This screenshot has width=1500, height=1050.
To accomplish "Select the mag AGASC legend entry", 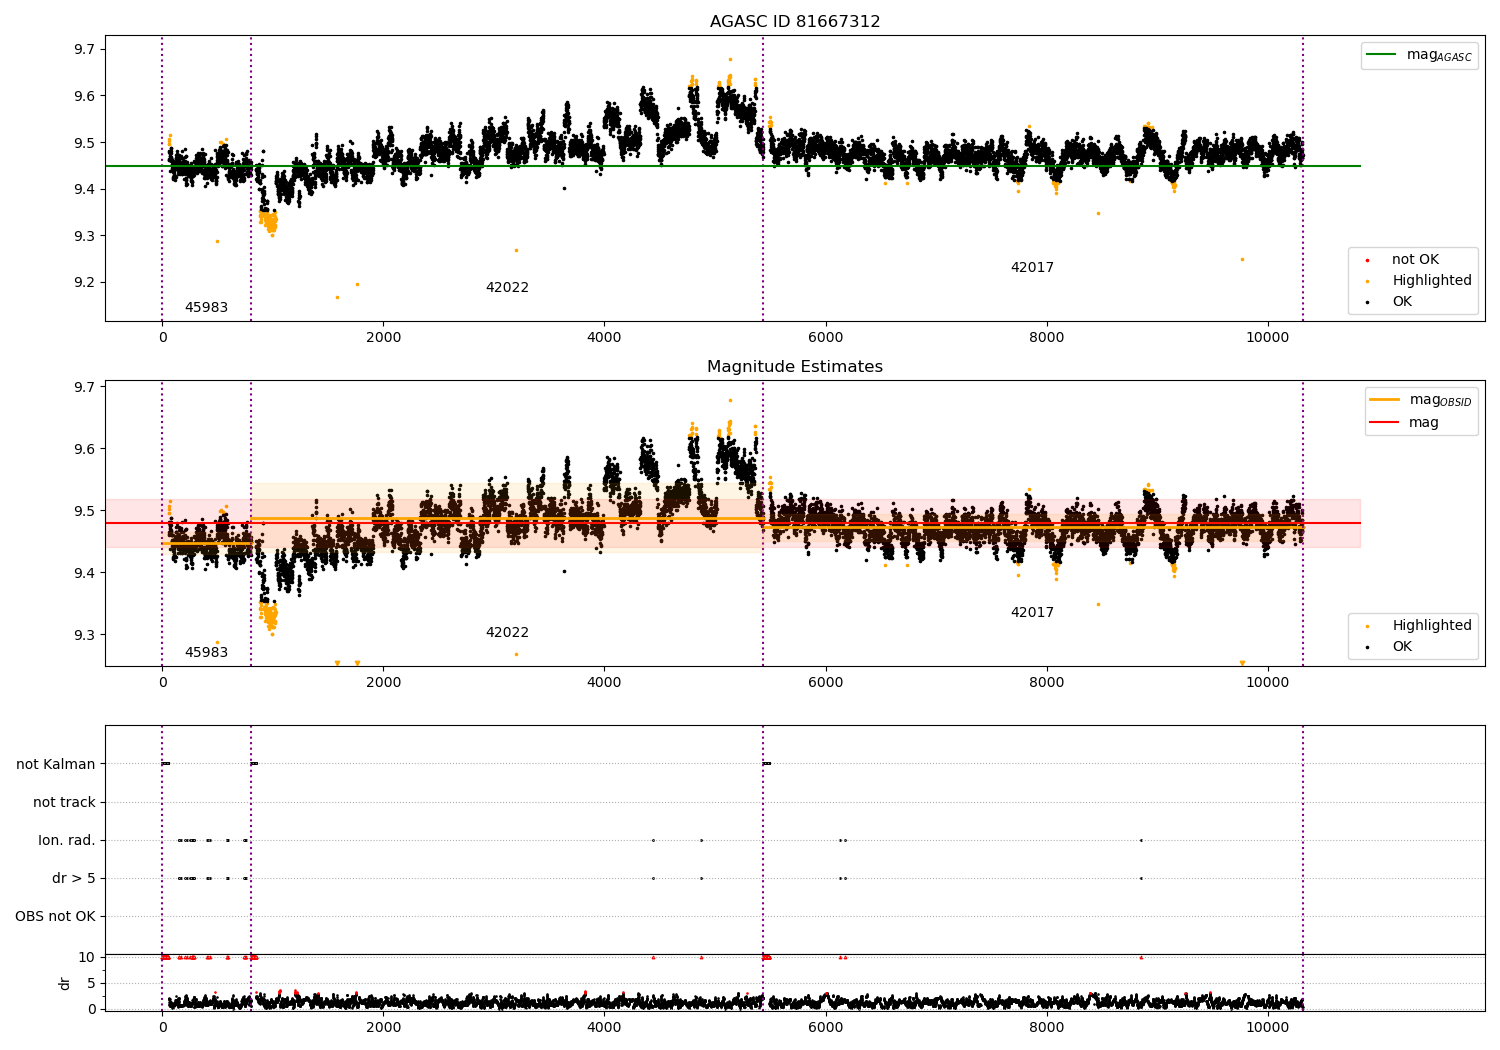I will pos(1419,55).
